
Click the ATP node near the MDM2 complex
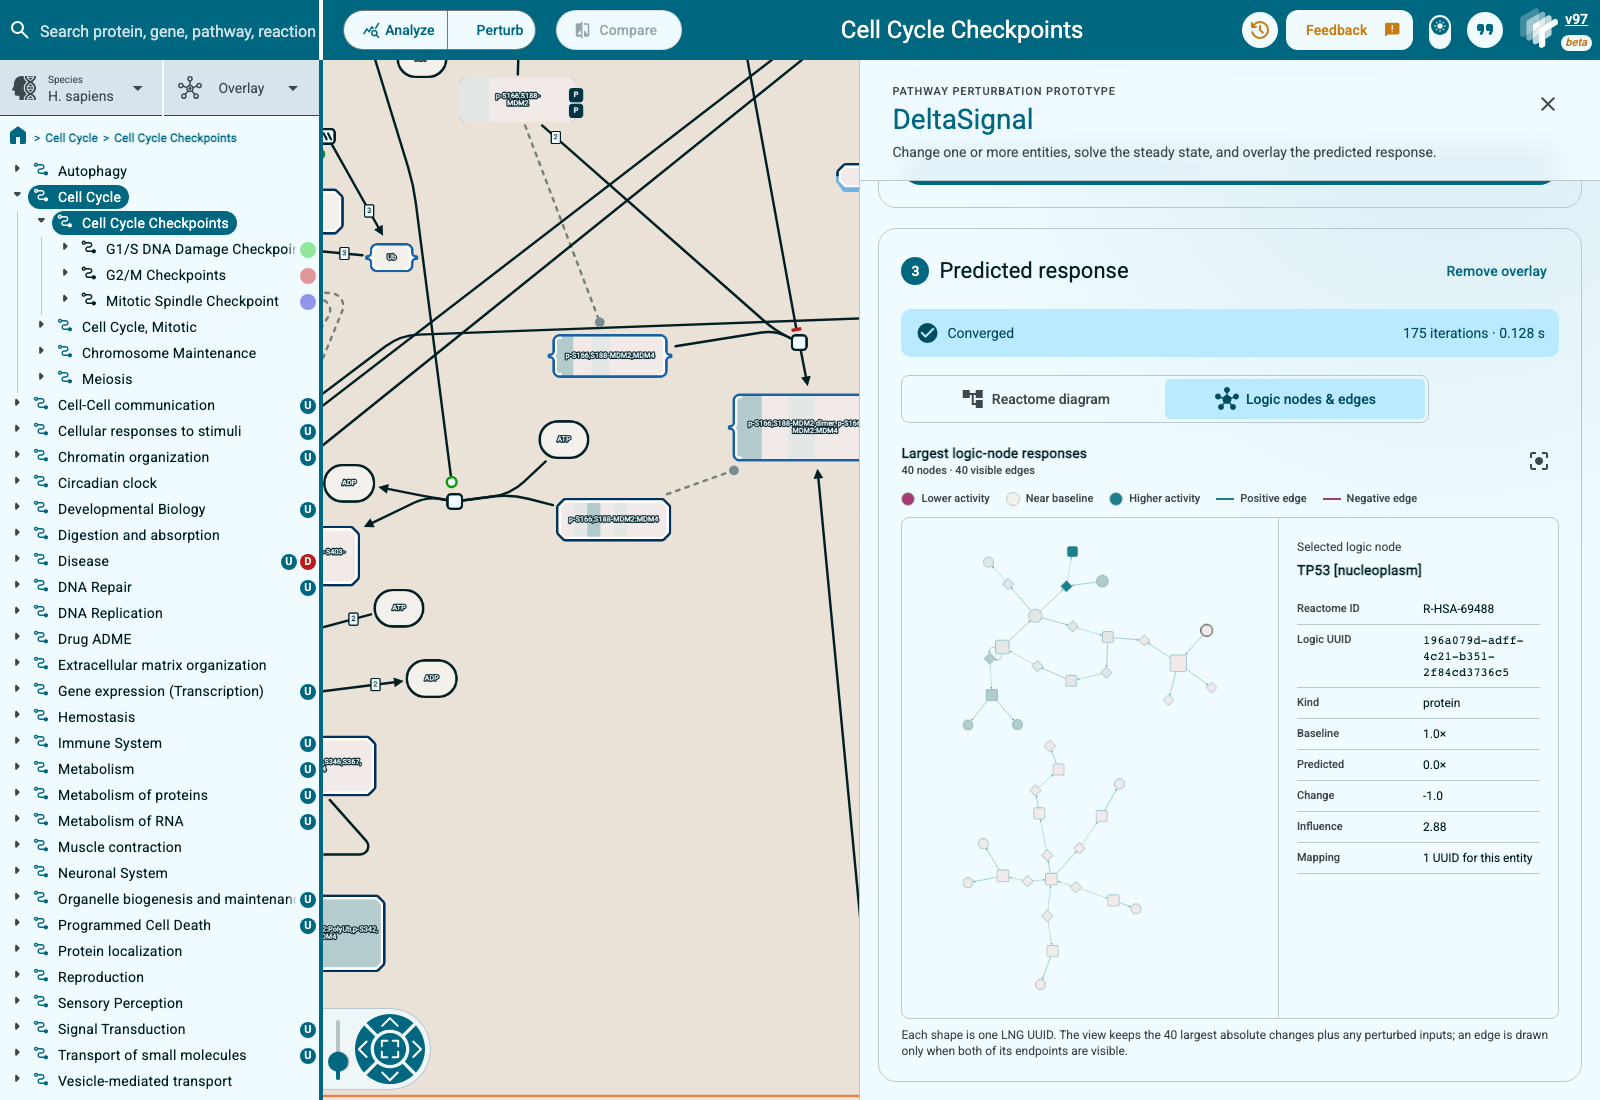click(x=564, y=439)
